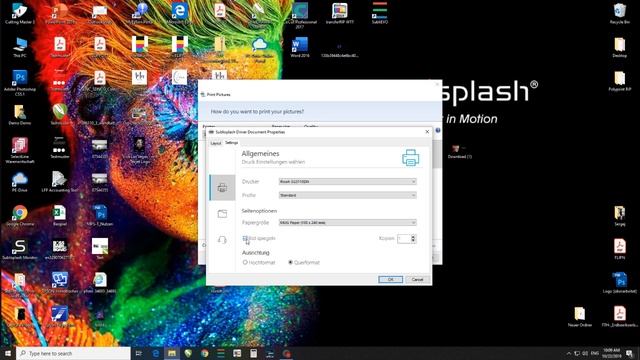The width and height of the screenshot is (640, 360).
Task: Open the Sublisplash Monitor desktop shortcut
Action: [20, 249]
